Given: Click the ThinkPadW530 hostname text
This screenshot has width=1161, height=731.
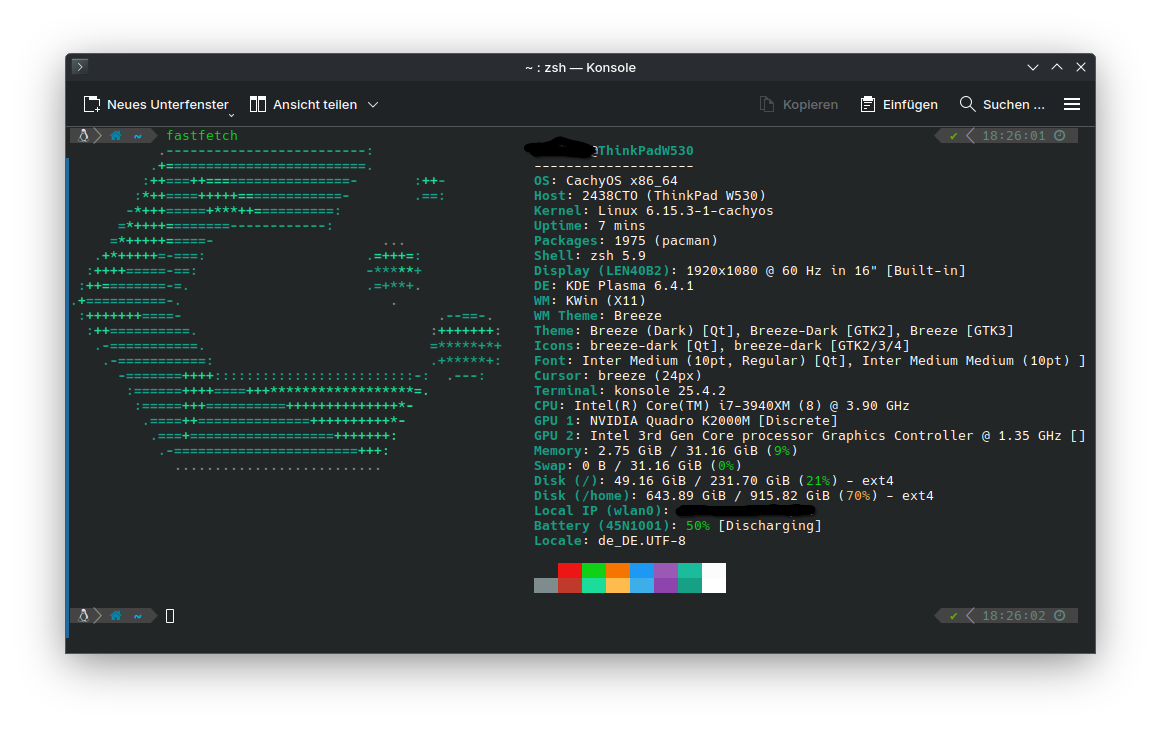Looking at the screenshot, I should [646, 150].
